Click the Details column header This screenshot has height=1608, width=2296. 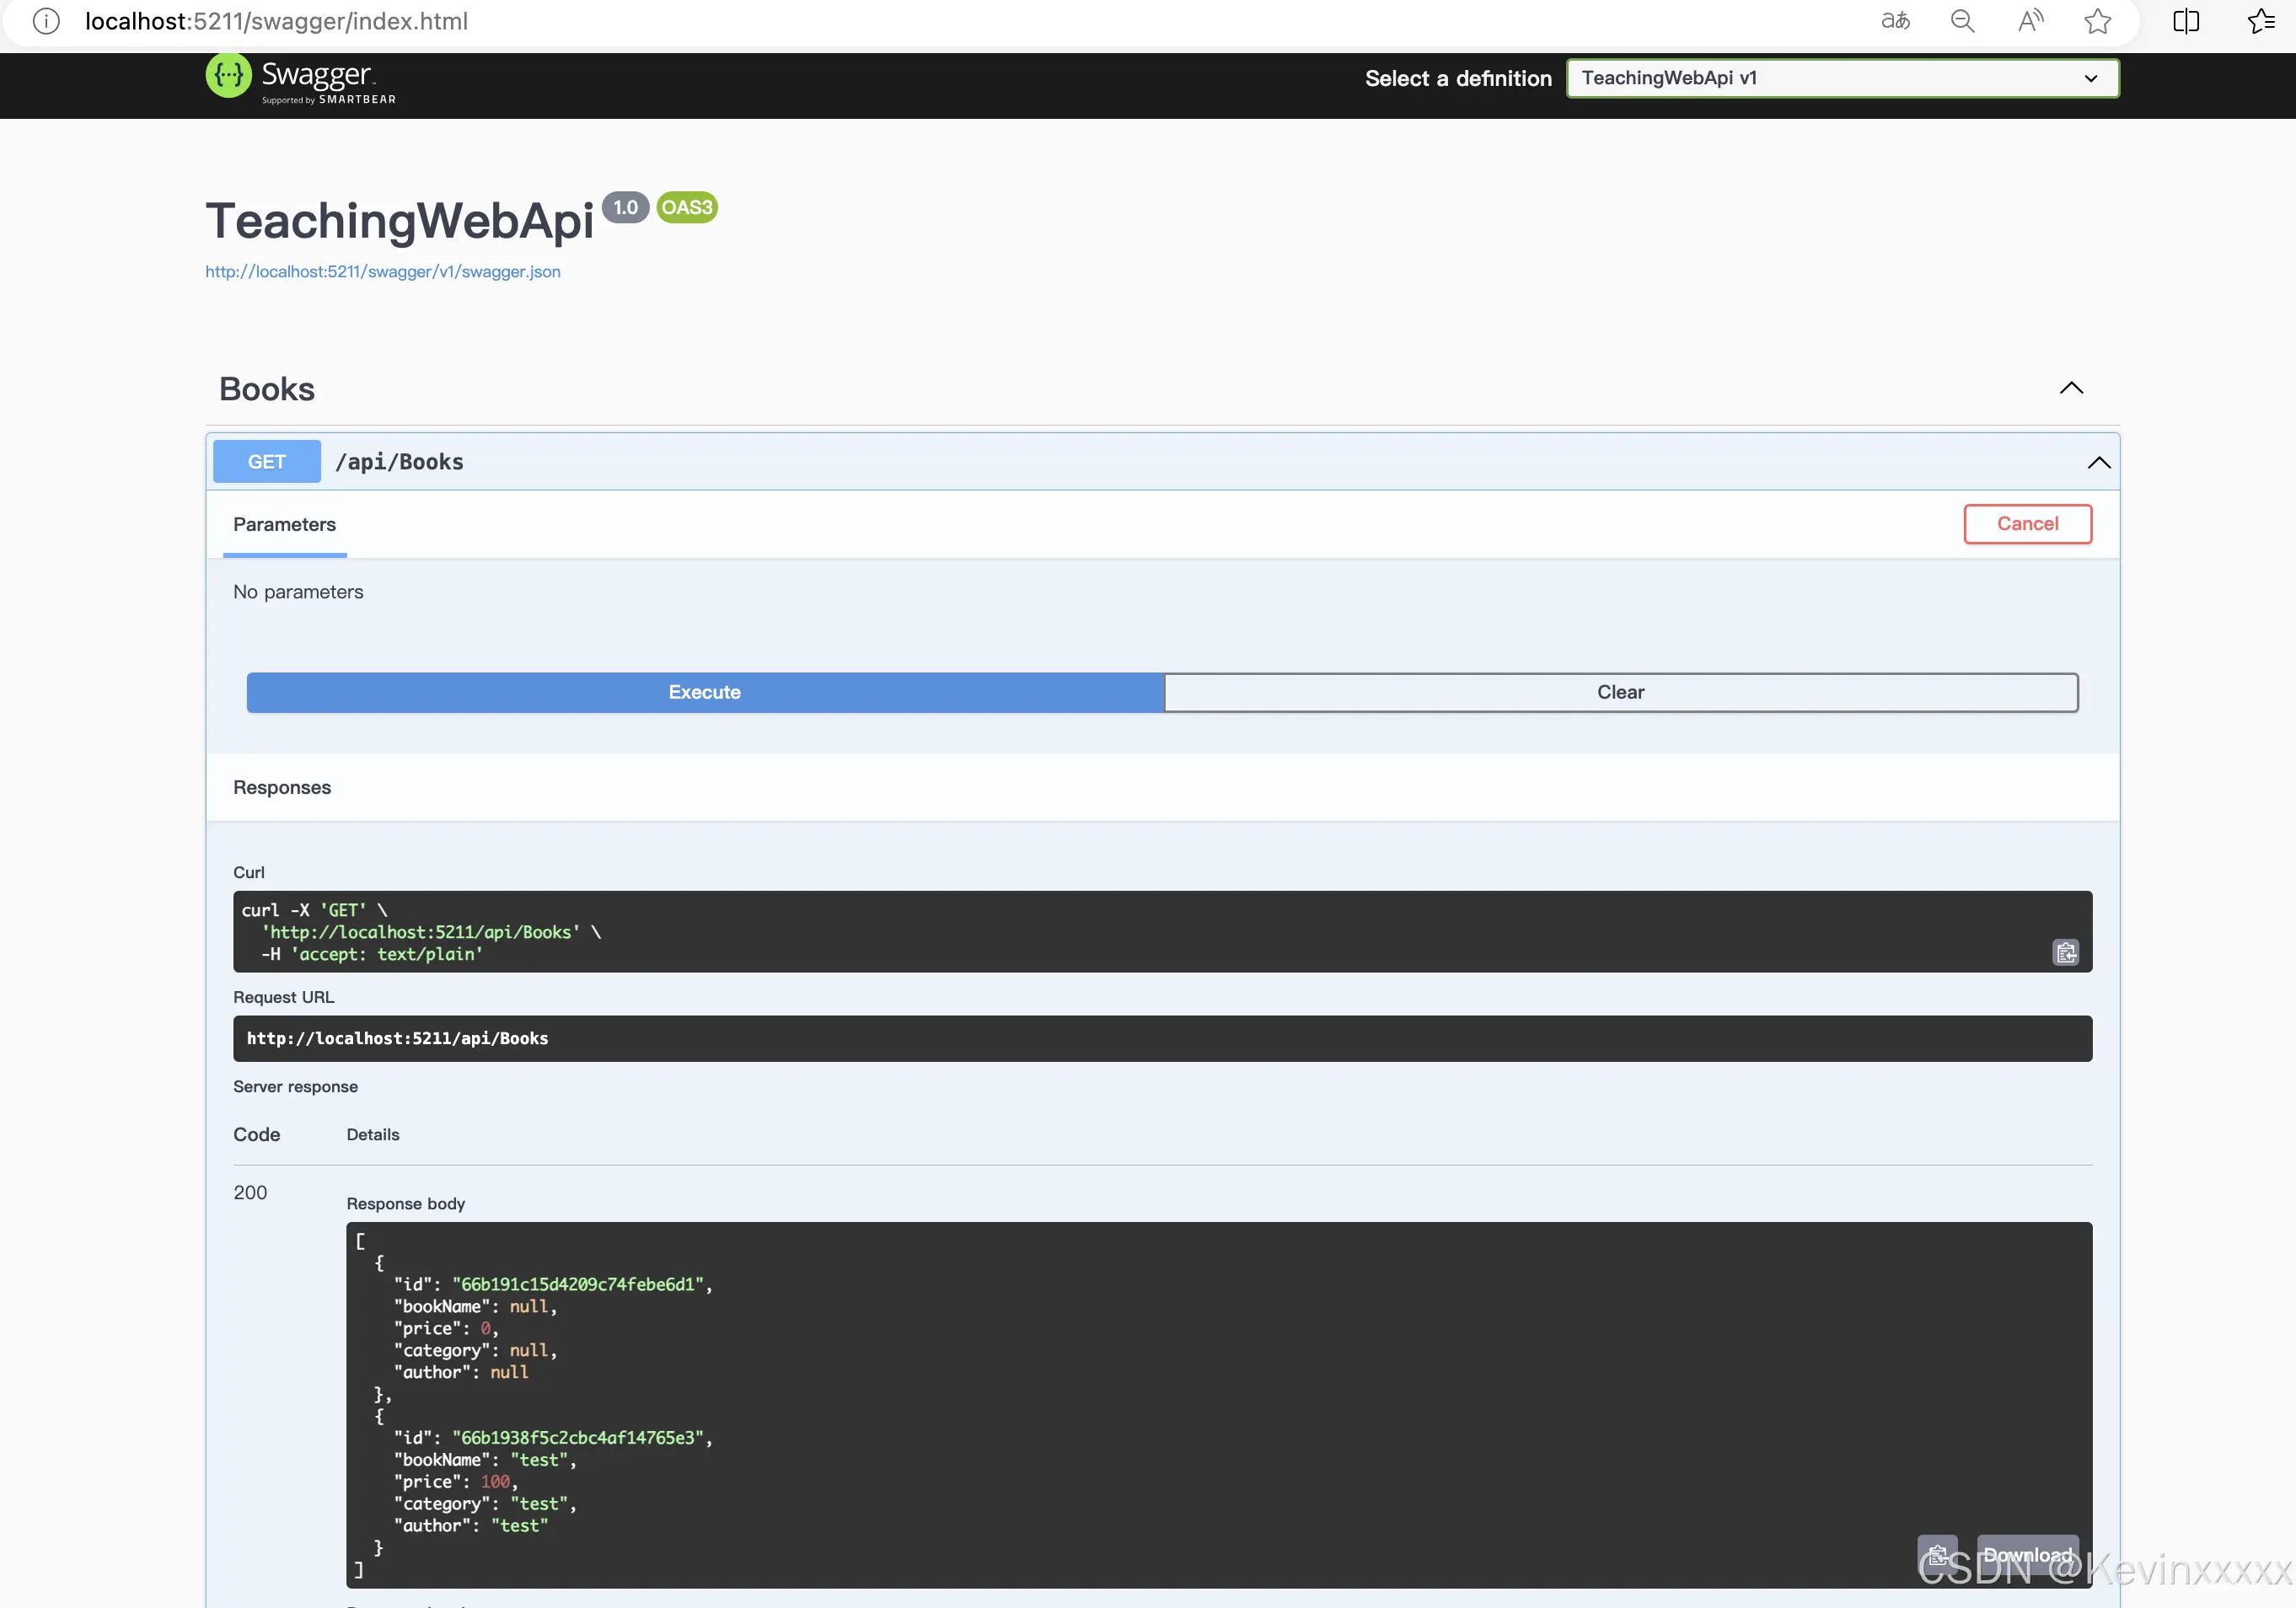373,1134
